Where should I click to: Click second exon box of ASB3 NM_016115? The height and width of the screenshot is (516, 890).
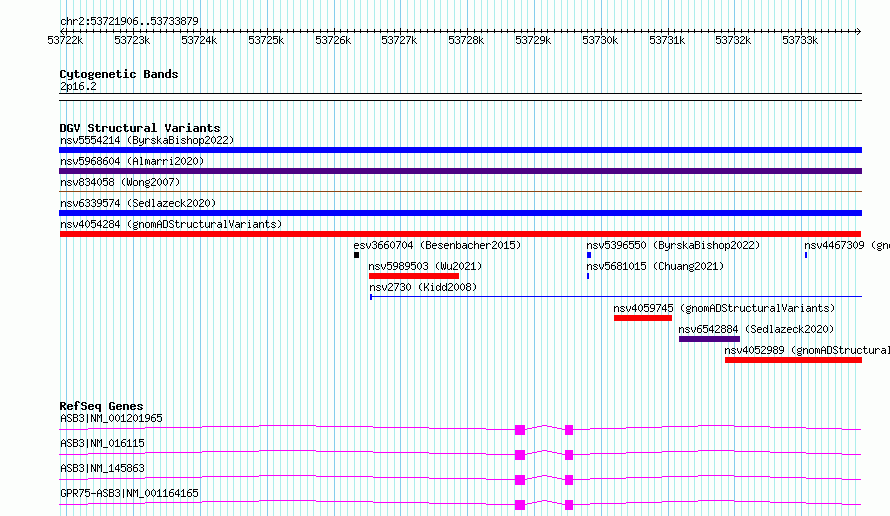pos(569,455)
